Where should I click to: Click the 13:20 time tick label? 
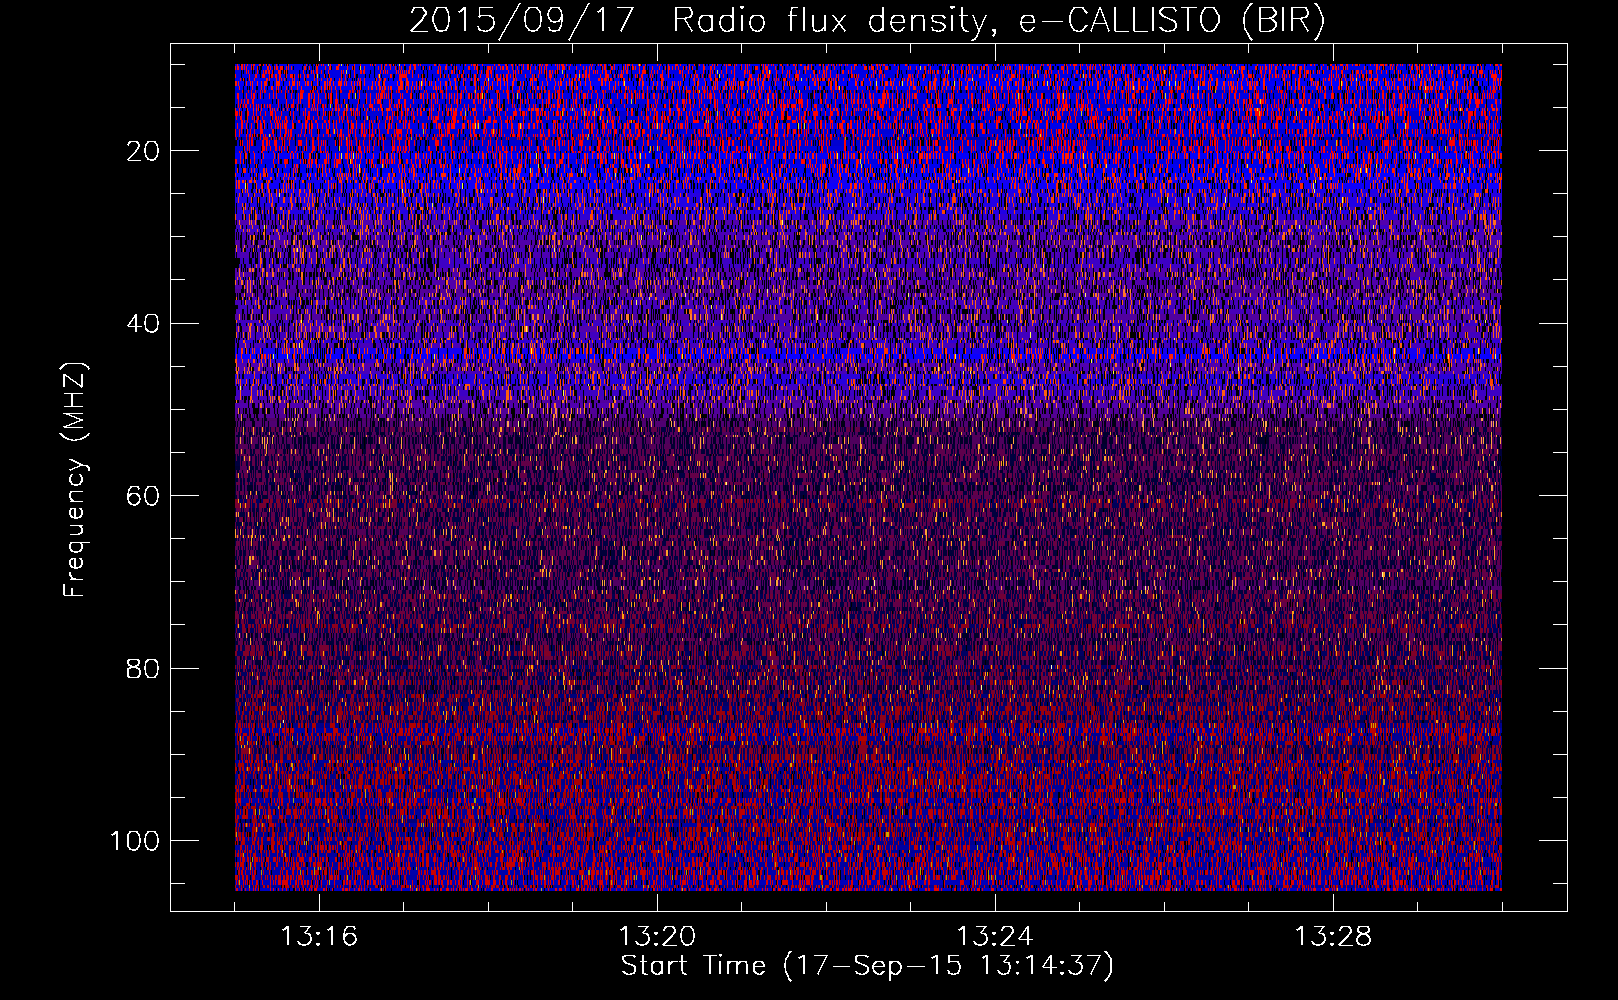coord(657,937)
